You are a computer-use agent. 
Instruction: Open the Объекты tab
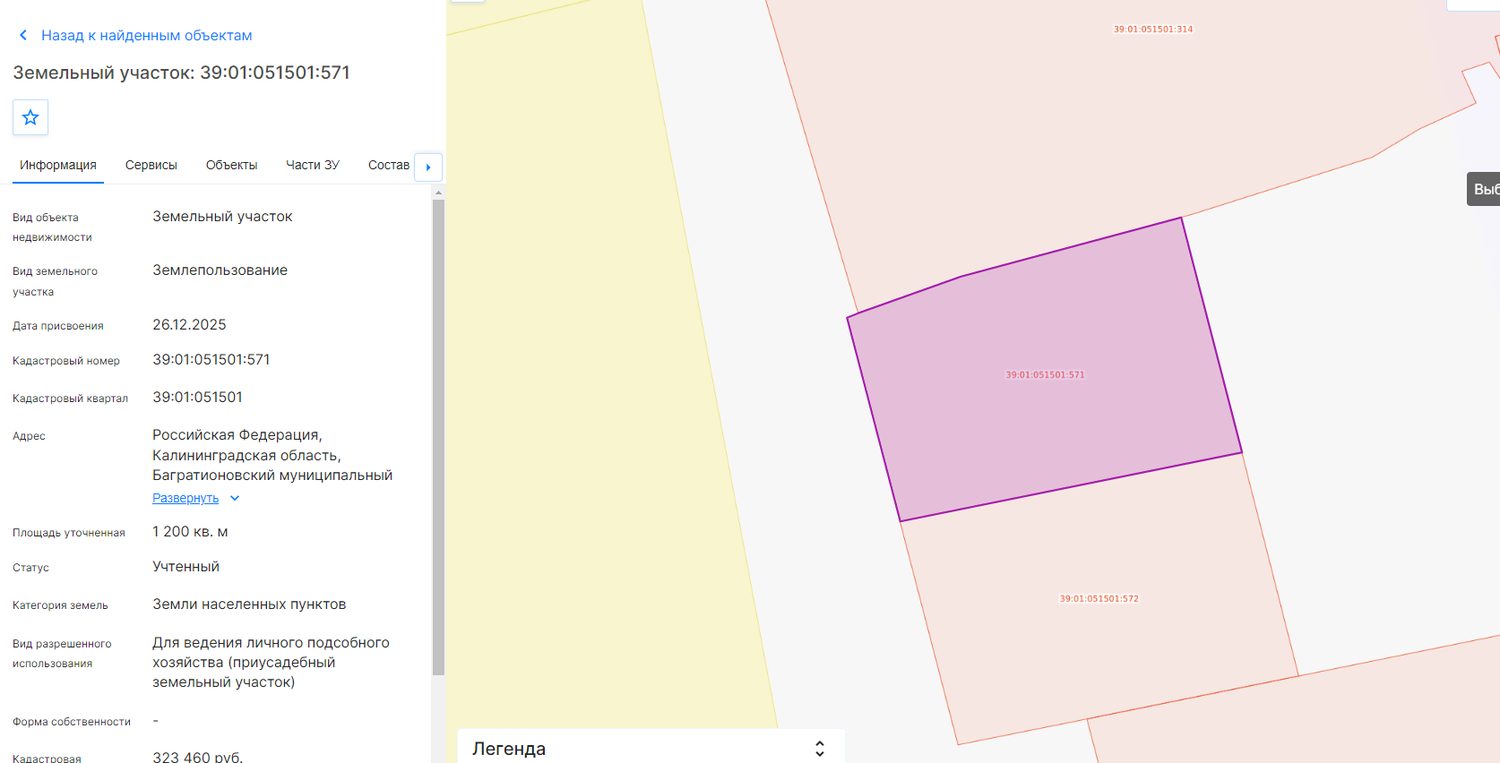(231, 165)
